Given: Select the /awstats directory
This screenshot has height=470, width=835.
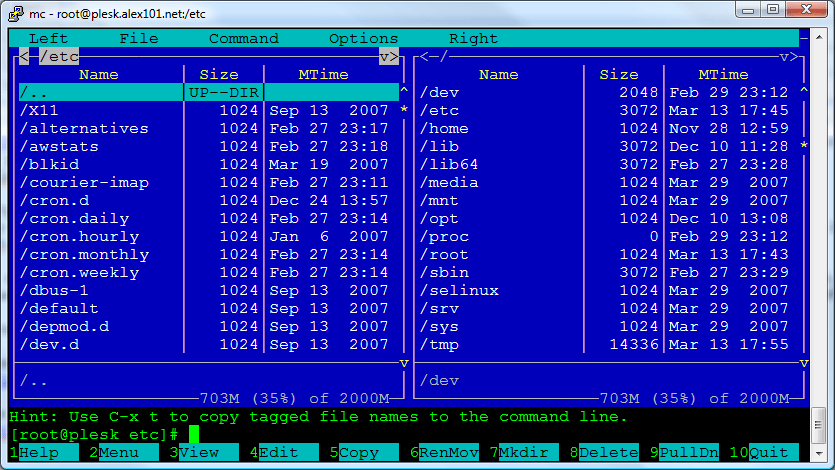Looking at the screenshot, I should pos(209,146).
